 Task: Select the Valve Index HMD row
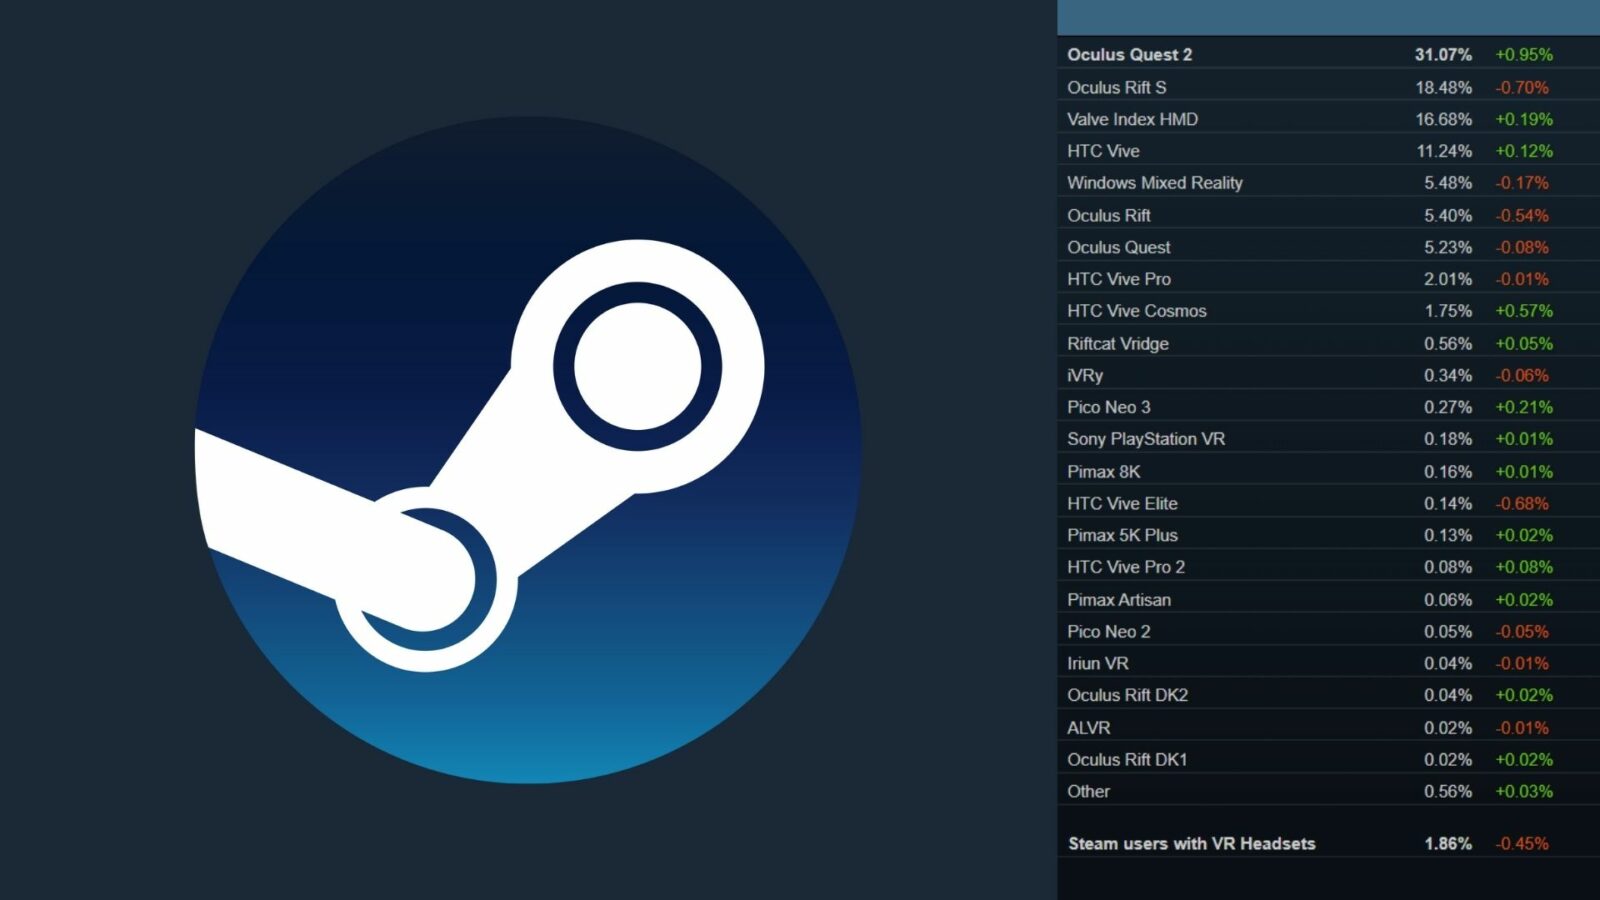pos(1132,119)
